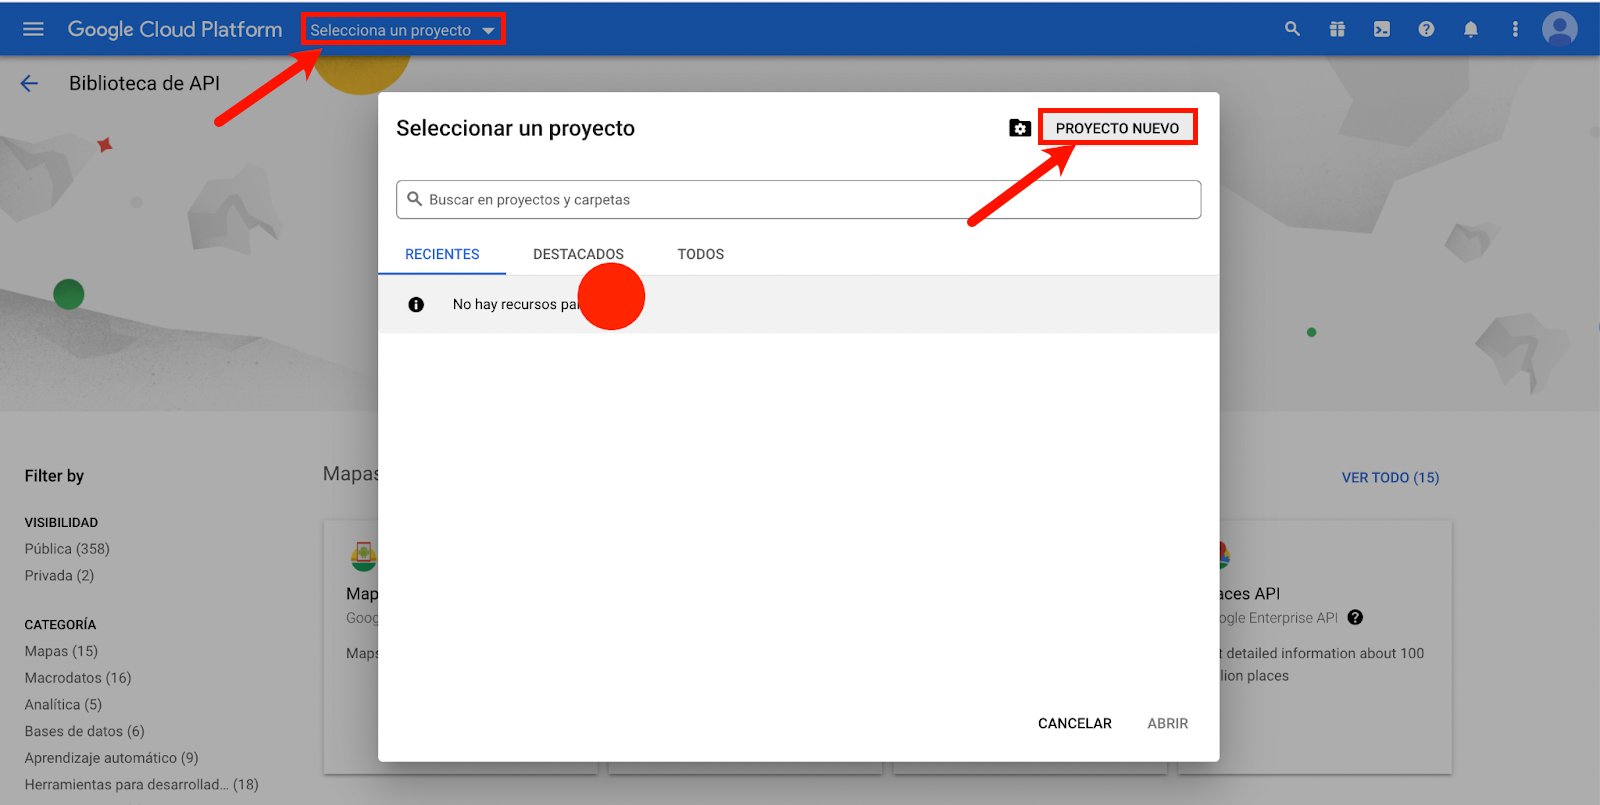Click the No hay recursos message text

[x=515, y=304]
